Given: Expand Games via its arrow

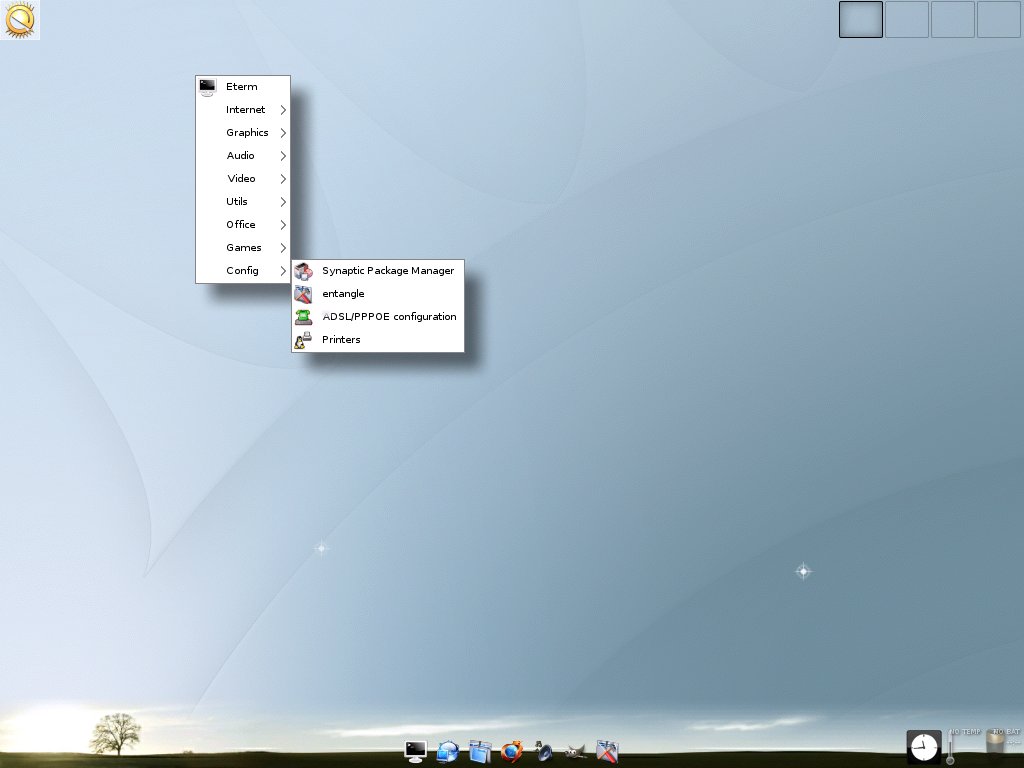Looking at the screenshot, I should (x=283, y=248).
